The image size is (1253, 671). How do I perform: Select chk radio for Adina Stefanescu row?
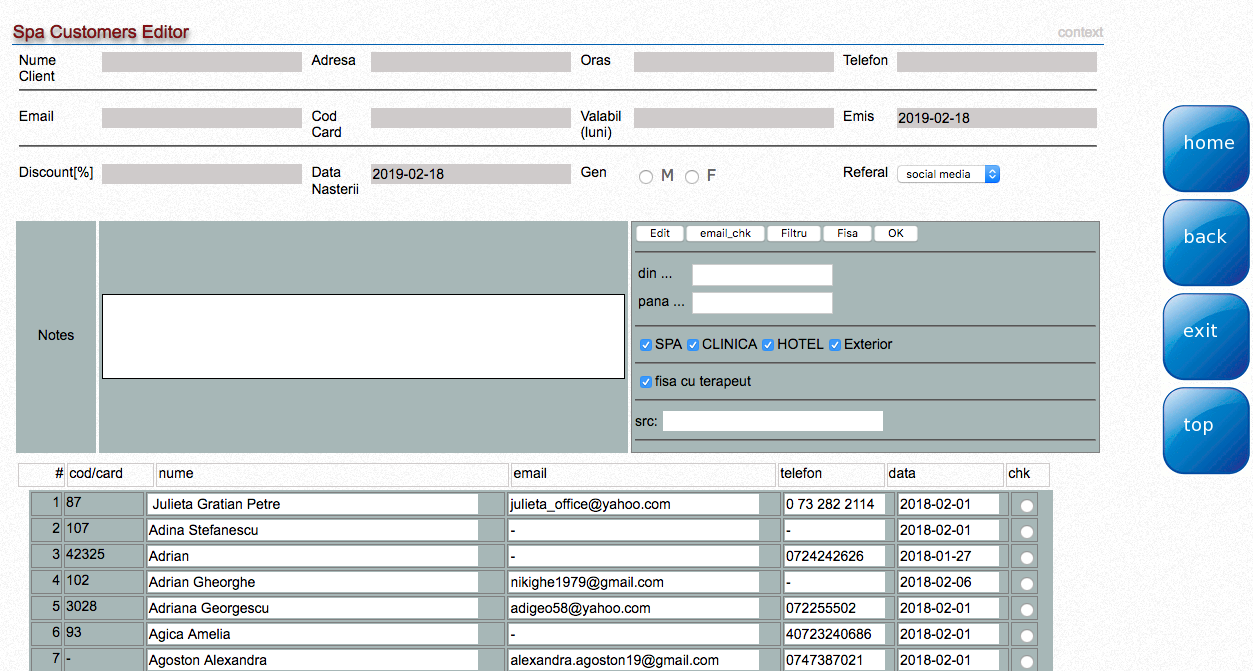1026,532
